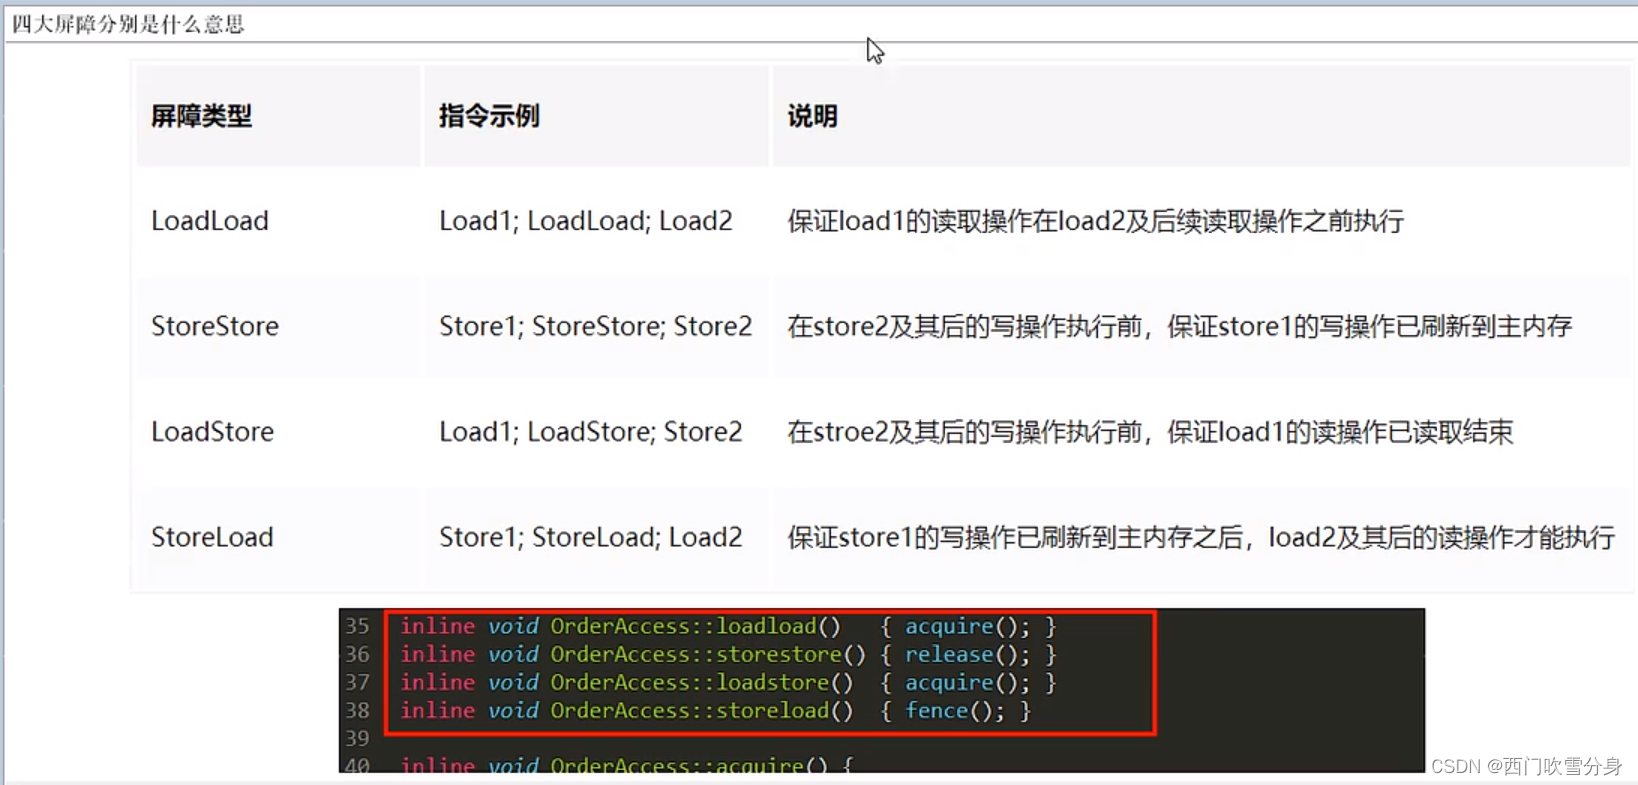This screenshot has height=785, width=1638.
Task: Click the example Store1; StoreLoad; Load2
Action: coord(591,537)
